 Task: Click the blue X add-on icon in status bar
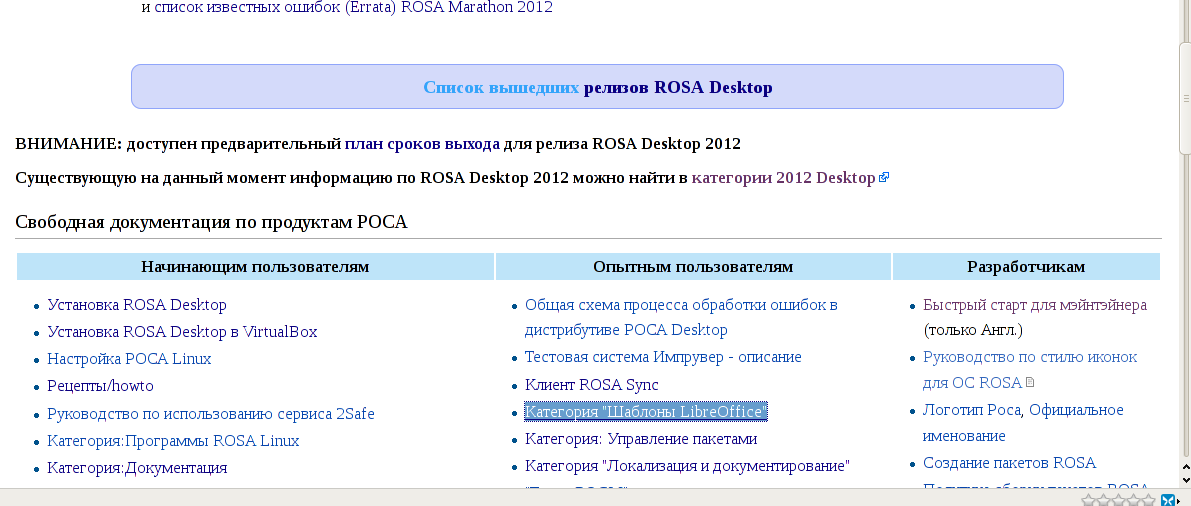pos(1168,500)
